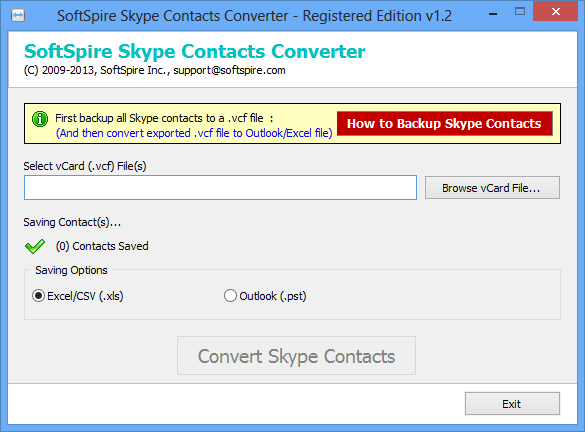585x432 pixels.
Task: Click the Saving Options group label
Action: (71, 270)
